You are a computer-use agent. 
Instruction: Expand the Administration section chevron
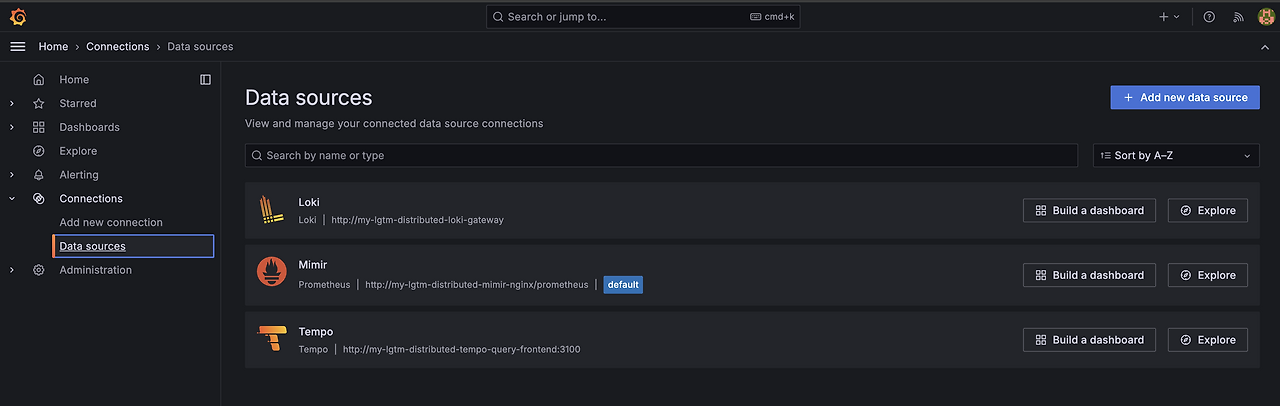pos(12,270)
